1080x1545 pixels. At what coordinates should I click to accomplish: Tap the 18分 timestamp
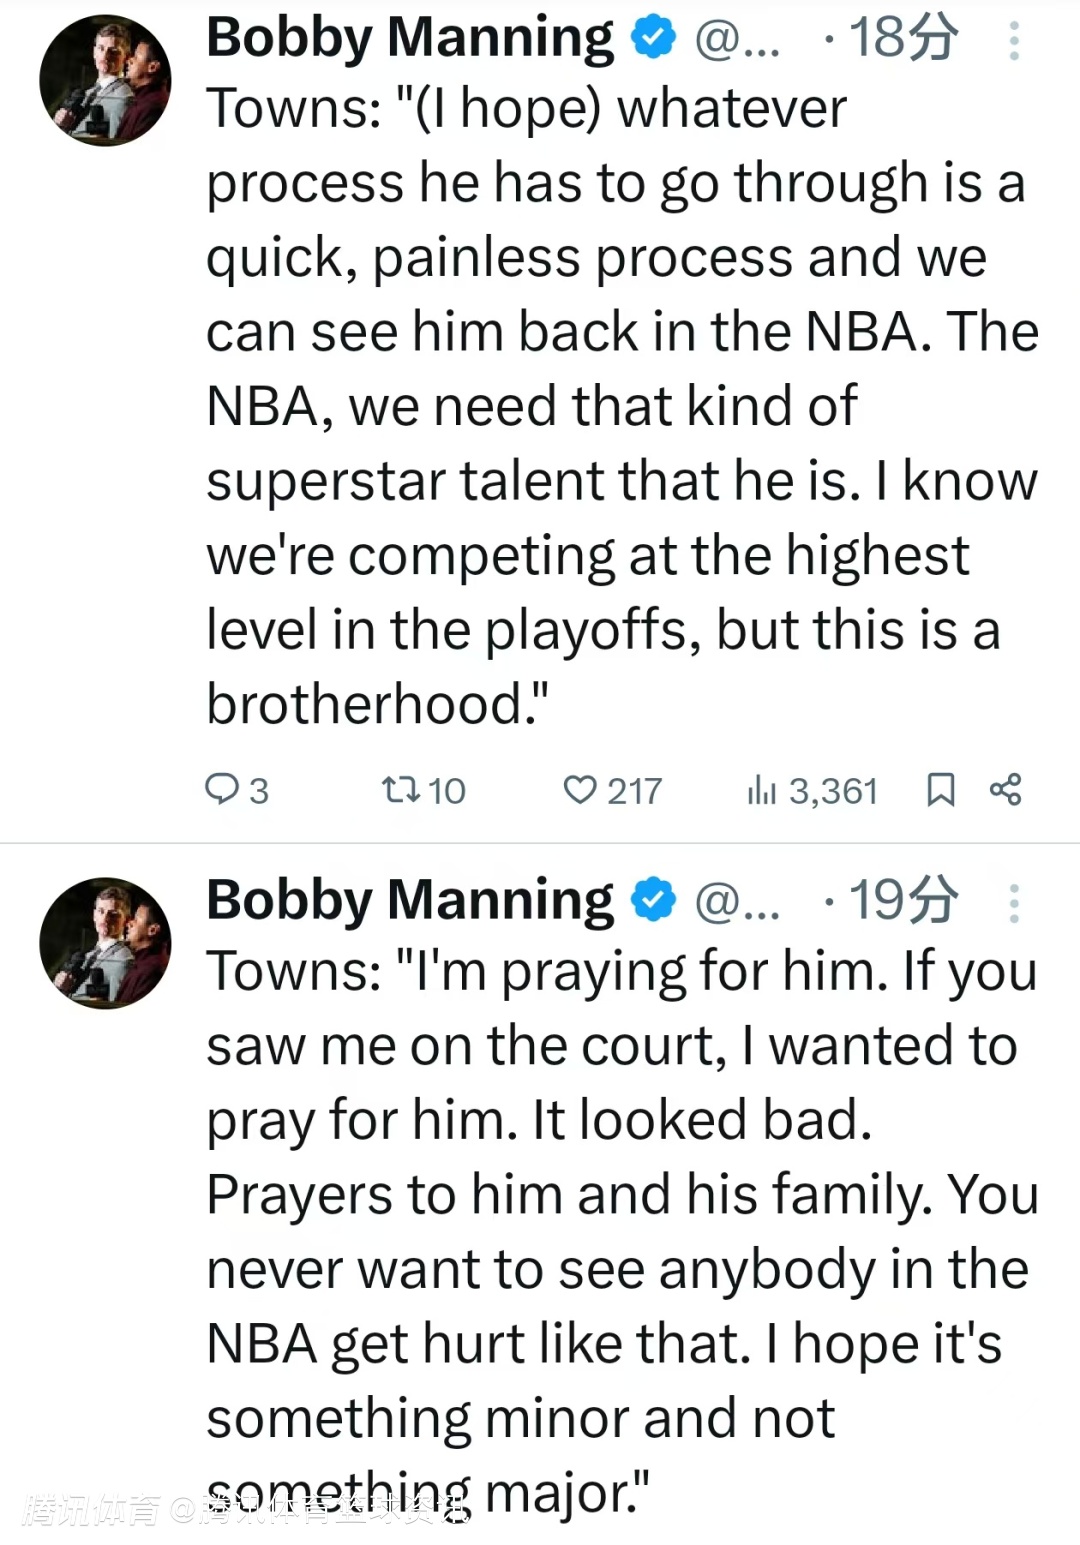point(903,38)
